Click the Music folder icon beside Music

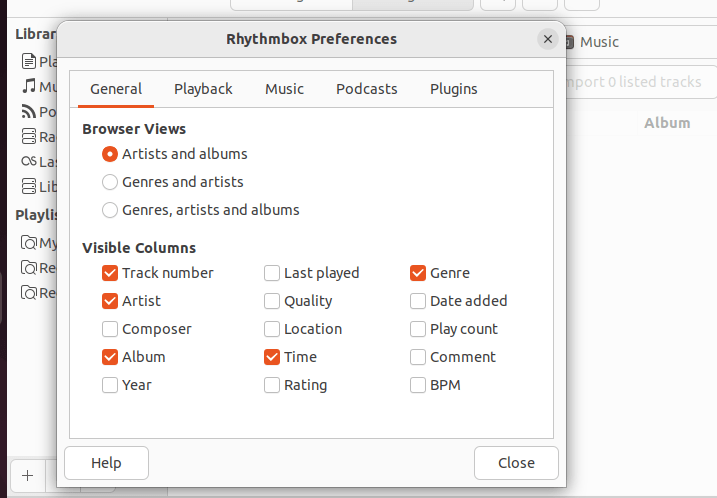570,42
